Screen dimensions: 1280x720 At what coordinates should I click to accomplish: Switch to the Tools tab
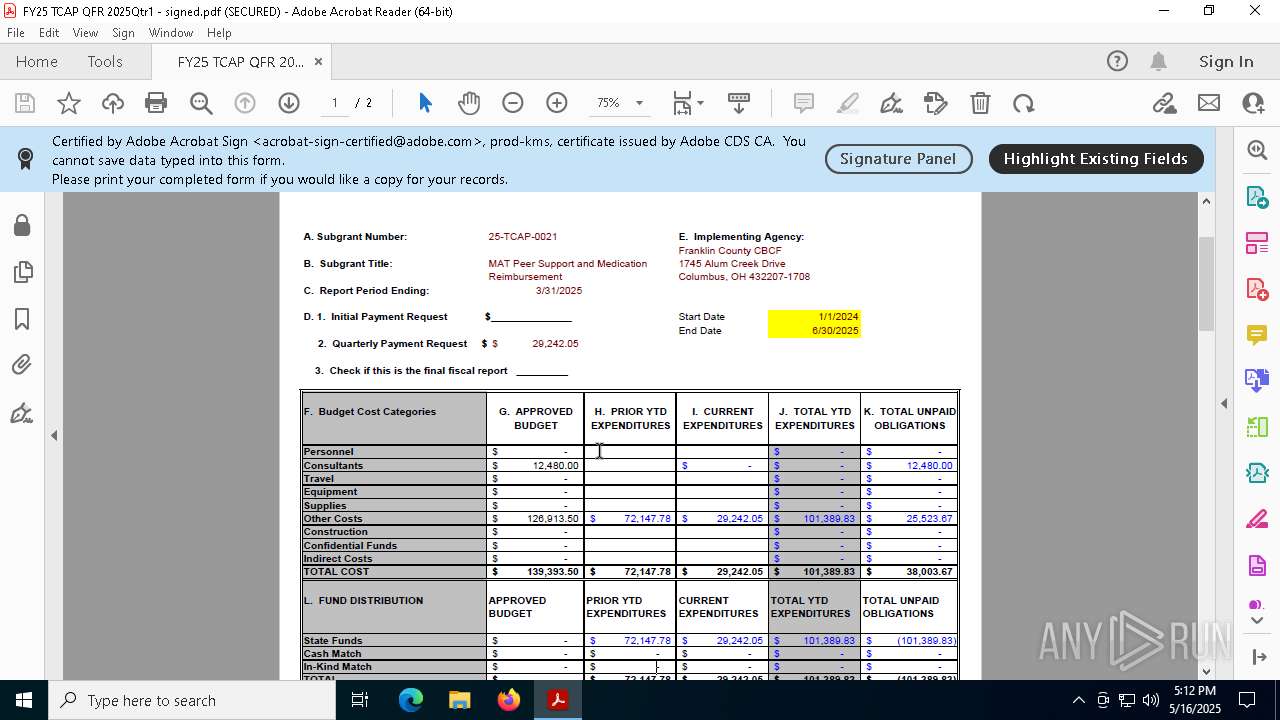(105, 61)
